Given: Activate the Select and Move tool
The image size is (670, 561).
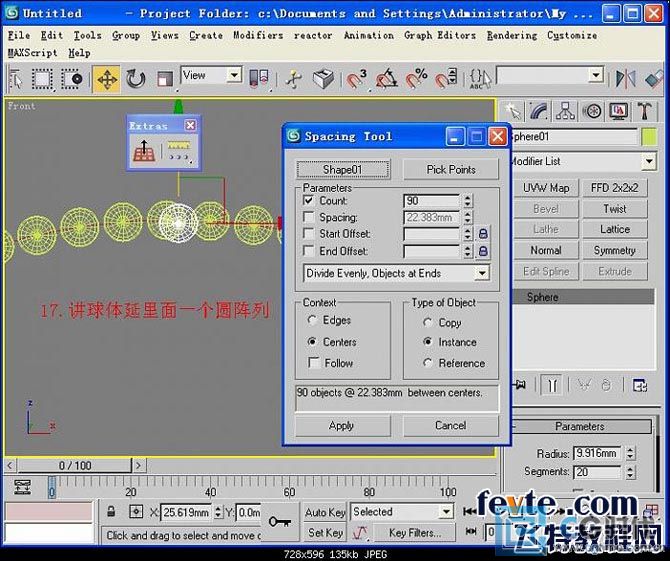Looking at the screenshot, I should click(x=106, y=79).
